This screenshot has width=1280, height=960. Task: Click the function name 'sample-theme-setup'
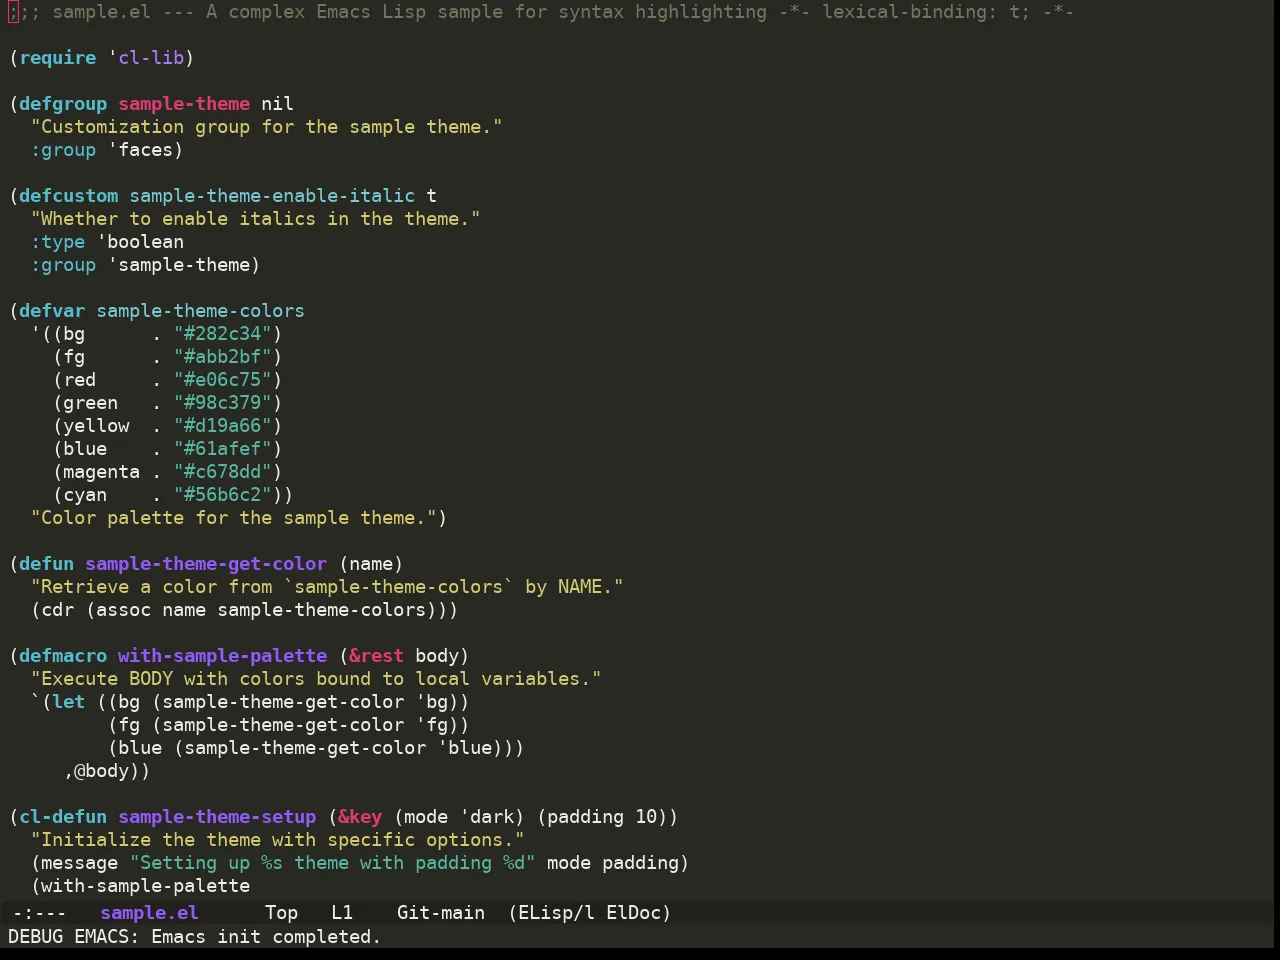pos(217,817)
